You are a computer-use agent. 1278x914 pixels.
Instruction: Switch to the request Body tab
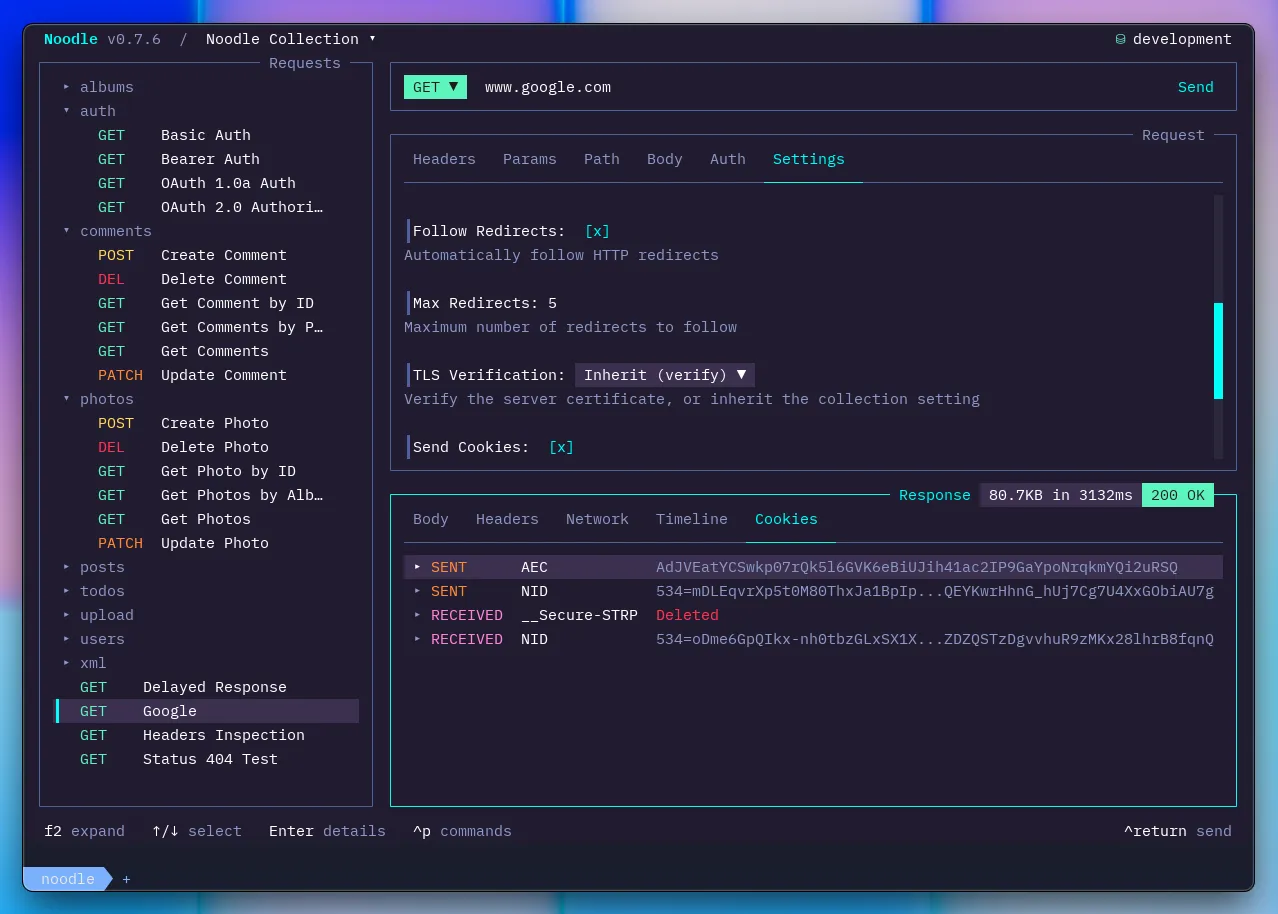click(665, 159)
